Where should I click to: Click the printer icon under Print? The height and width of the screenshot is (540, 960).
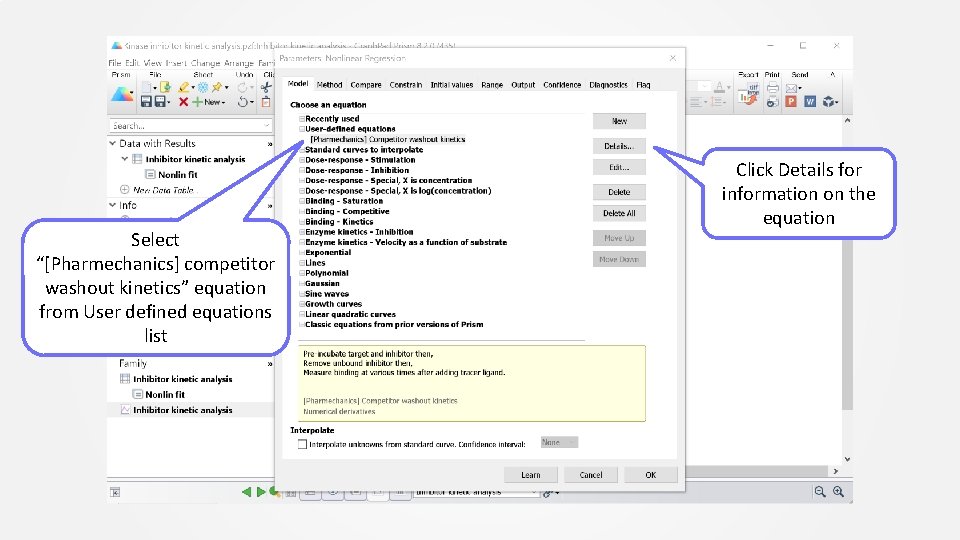click(773, 88)
